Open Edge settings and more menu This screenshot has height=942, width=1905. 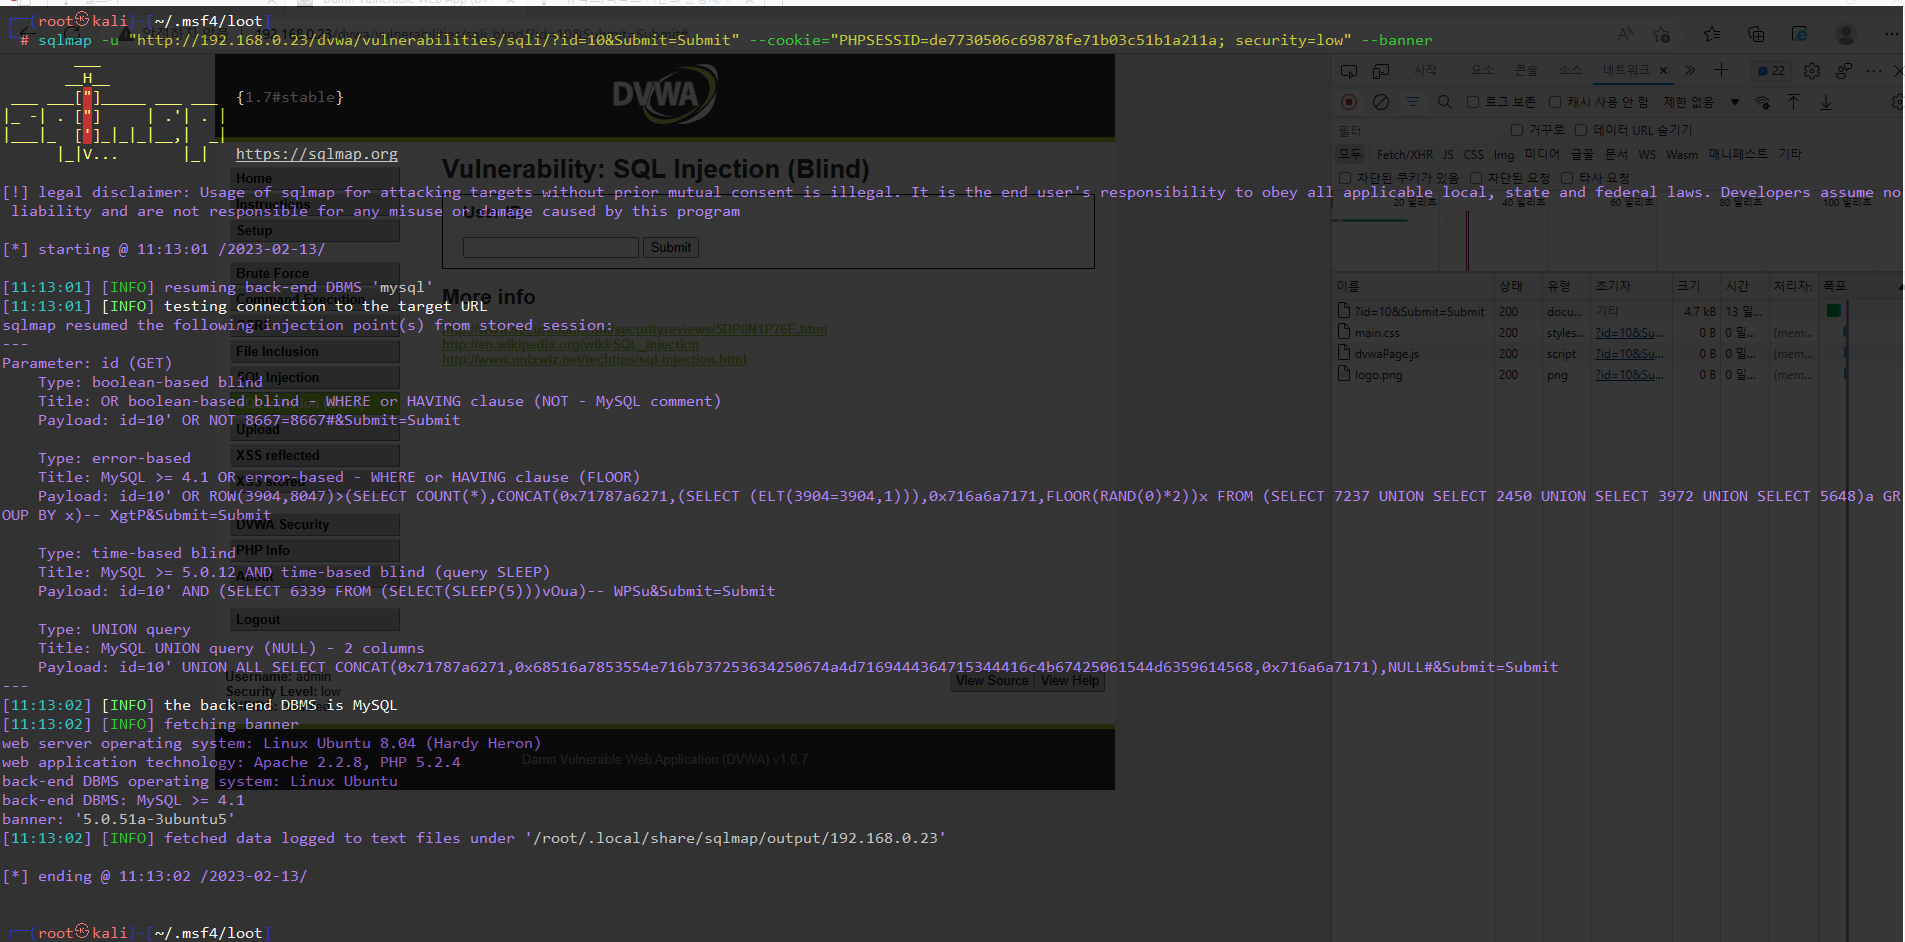[1891, 34]
